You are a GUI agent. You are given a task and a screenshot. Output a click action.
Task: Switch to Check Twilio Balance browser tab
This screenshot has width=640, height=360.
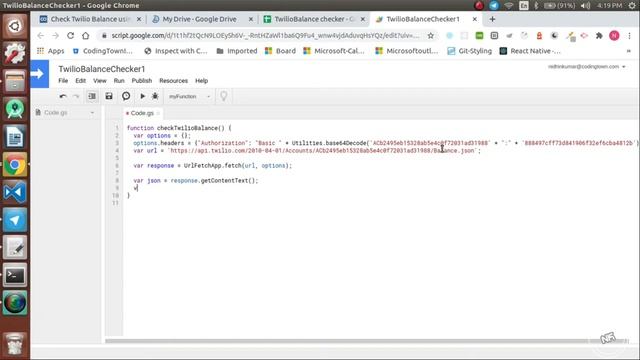pyautogui.click(x=89, y=19)
